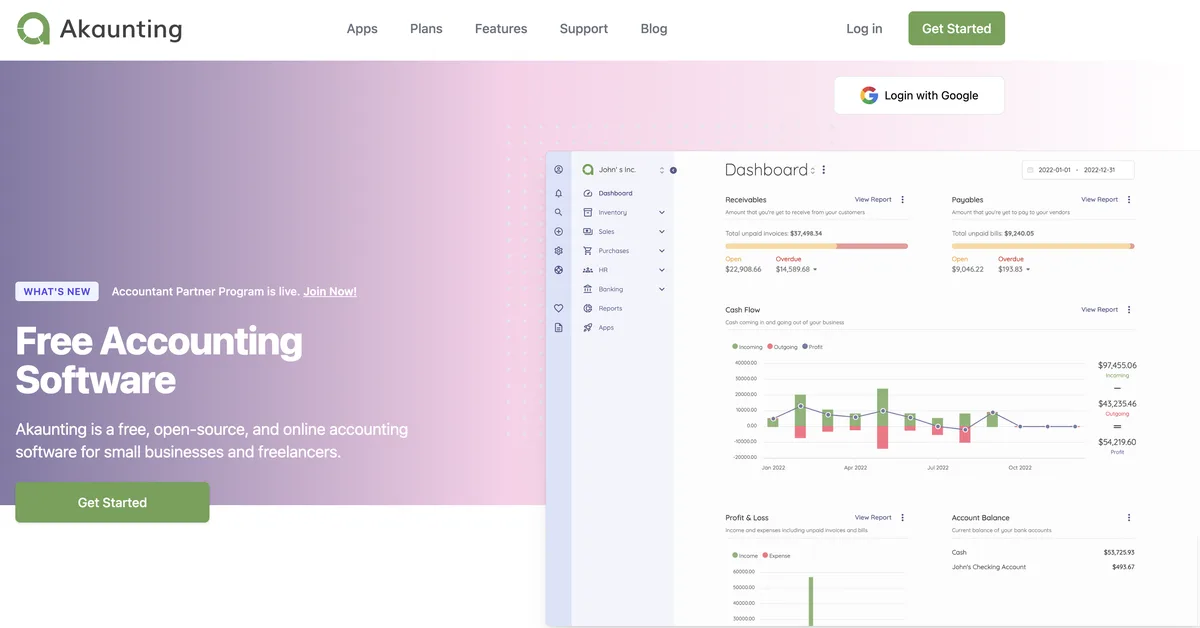Toggle the Profit legend in Cash Flow
The image size is (1200, 628).
click(813, 347)
